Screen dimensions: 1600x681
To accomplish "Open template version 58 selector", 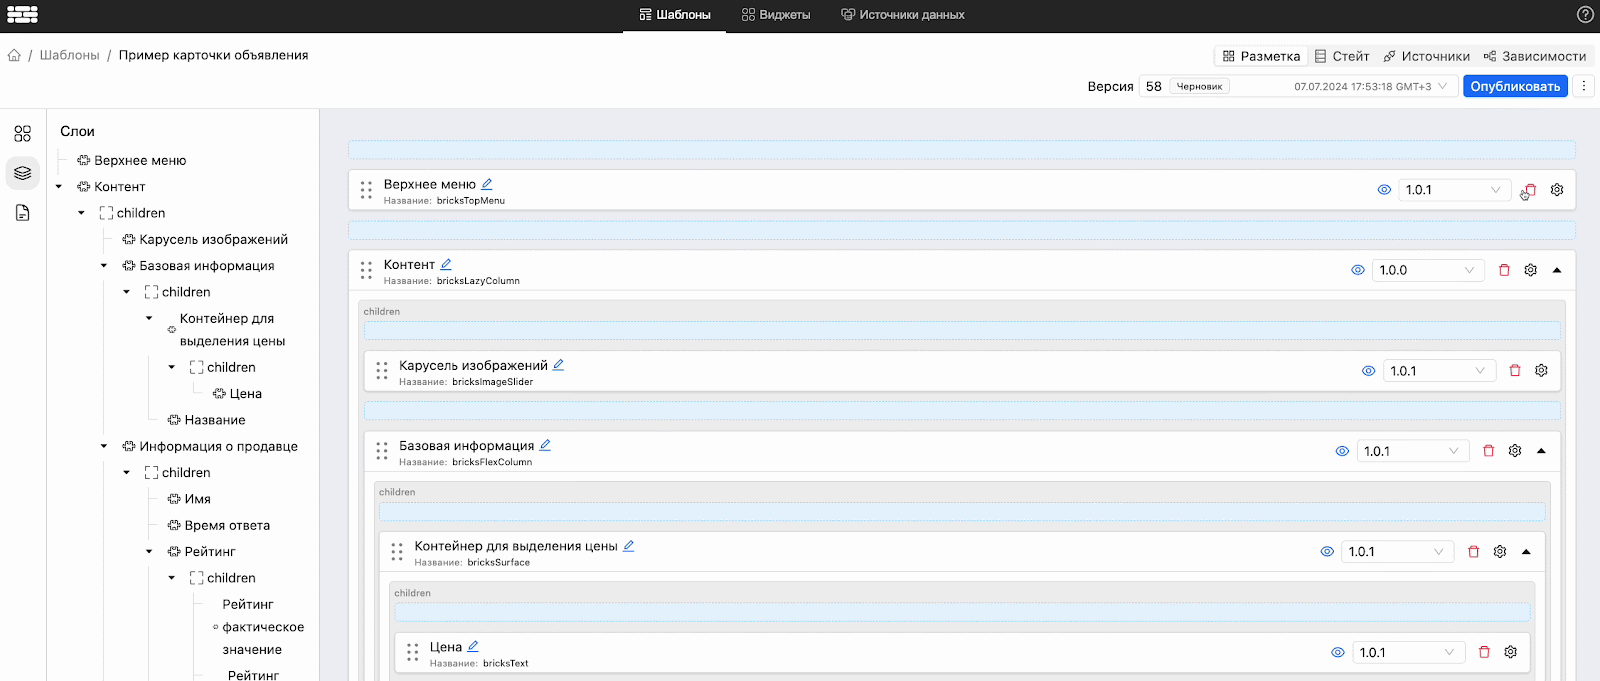I will coord(1298,86).
